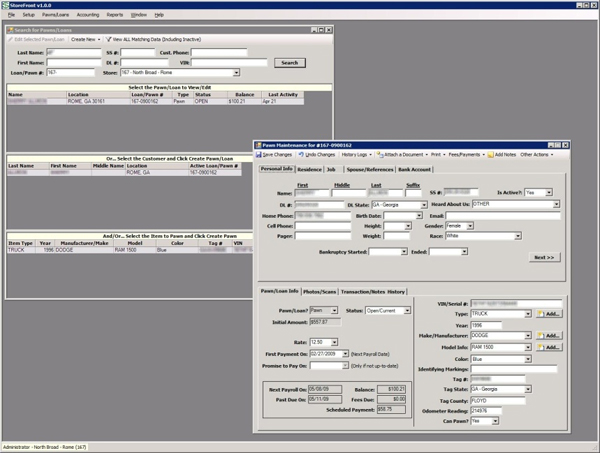Switch to the Job tab

331,169
